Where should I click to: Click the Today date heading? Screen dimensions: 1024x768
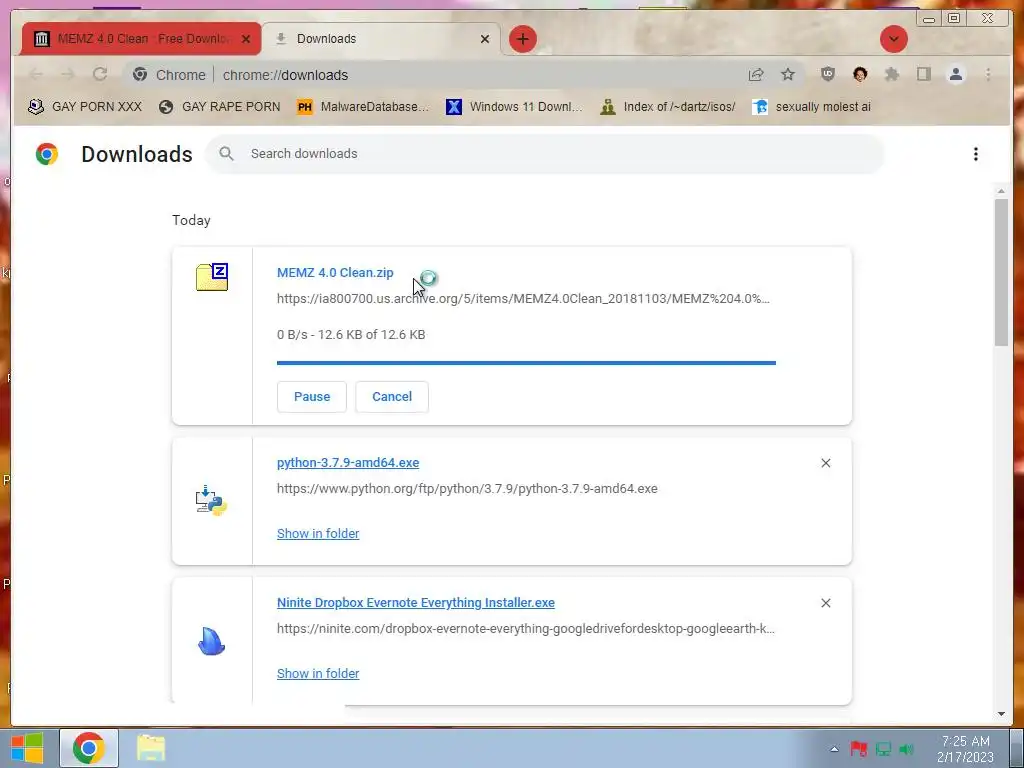(x=191, y=220)
